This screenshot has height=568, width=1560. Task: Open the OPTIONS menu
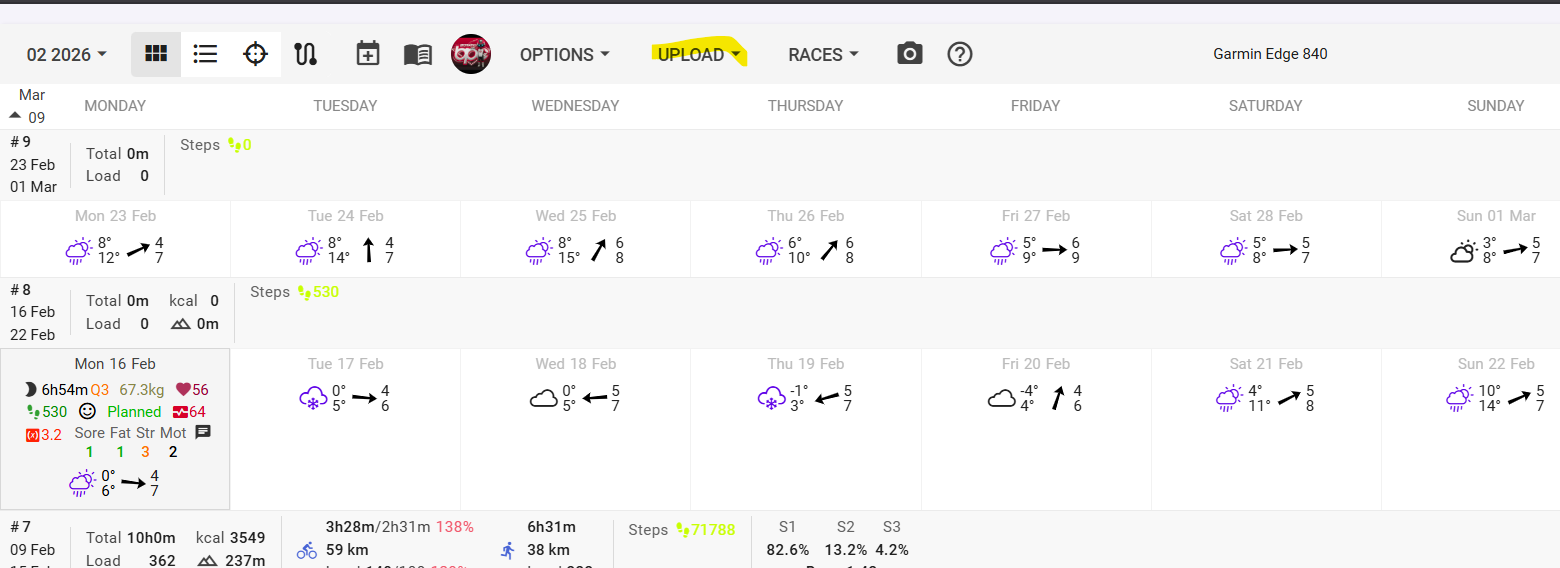564,55
